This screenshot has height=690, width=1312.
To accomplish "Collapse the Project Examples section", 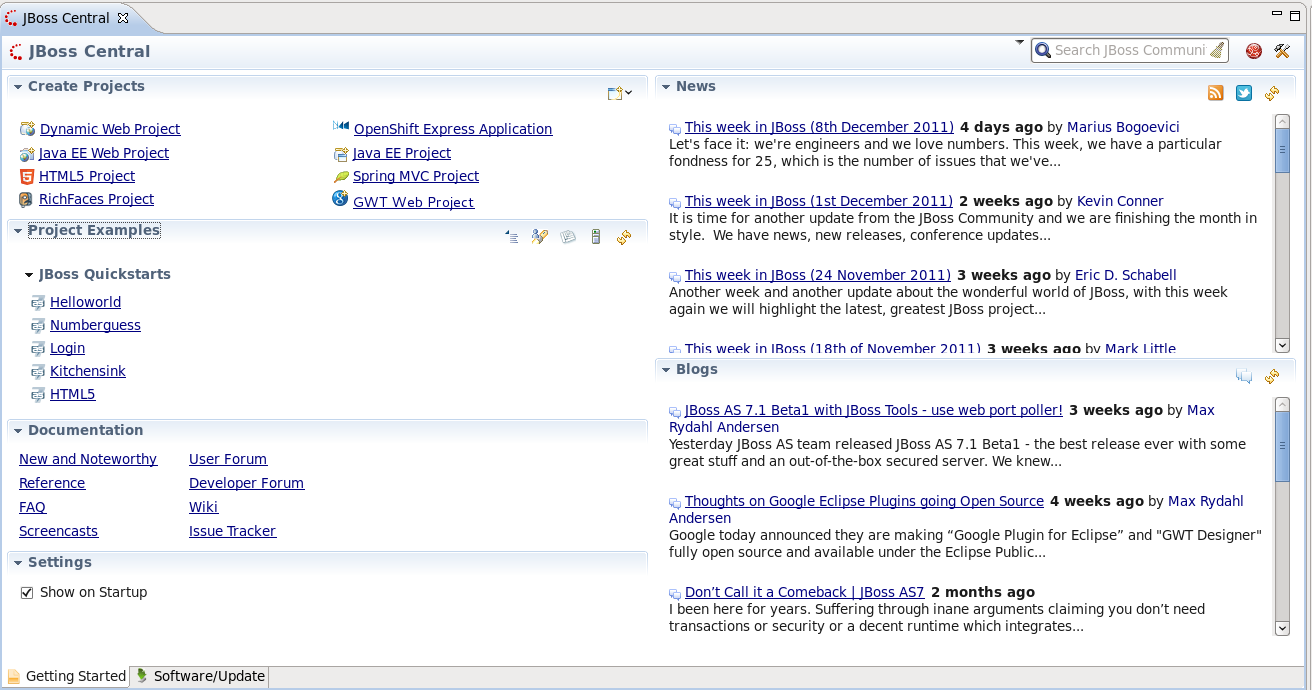I will click(18, 231).
